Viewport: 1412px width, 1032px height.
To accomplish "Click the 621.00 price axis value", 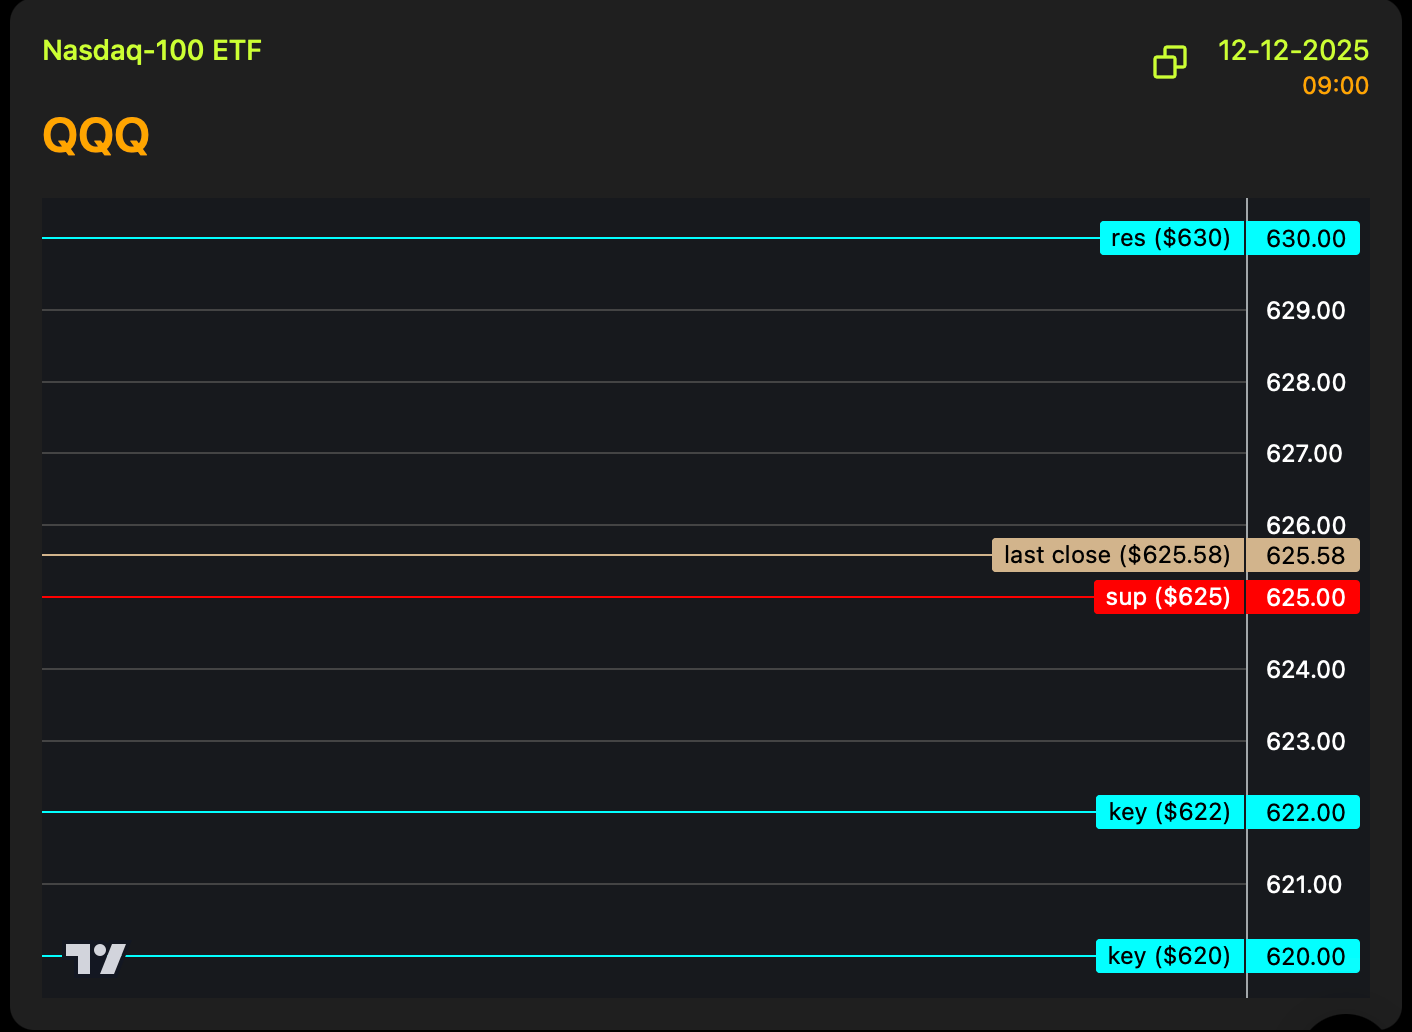I will click(x=1304, y=885).
